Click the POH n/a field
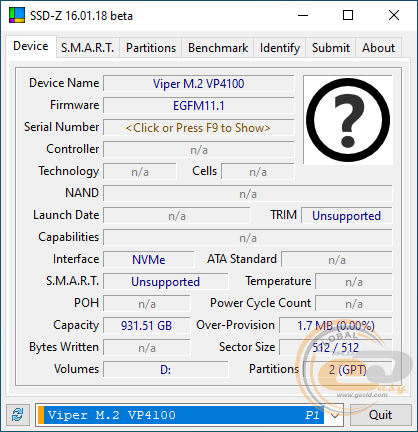 coord(147,304)
